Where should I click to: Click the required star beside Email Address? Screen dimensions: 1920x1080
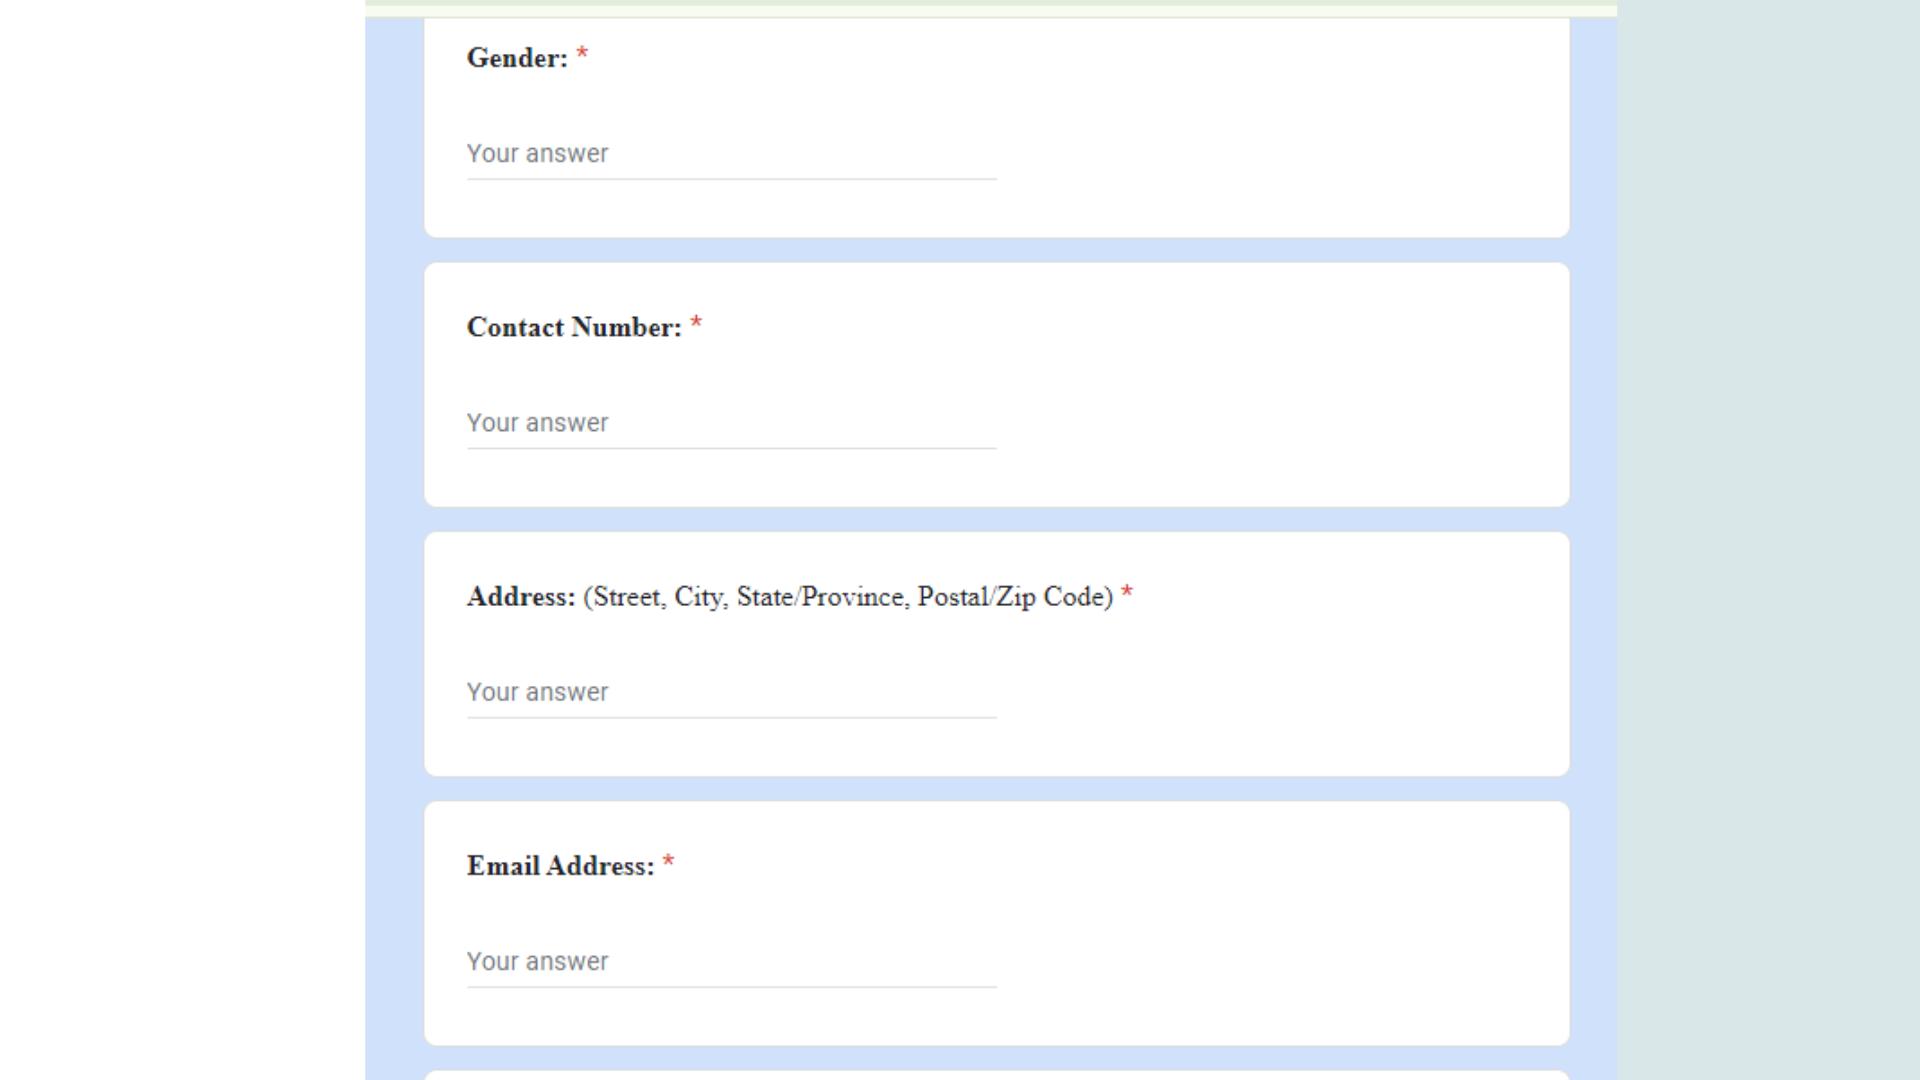(668, 863)
